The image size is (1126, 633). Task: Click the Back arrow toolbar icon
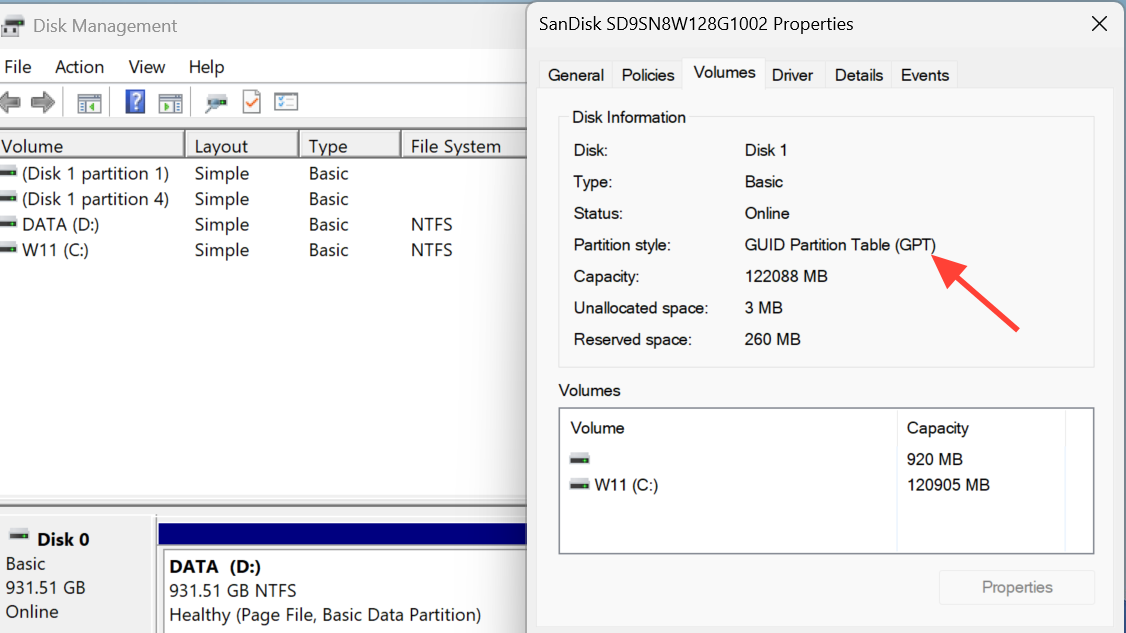pyautogui.click(x=10, y=102)
